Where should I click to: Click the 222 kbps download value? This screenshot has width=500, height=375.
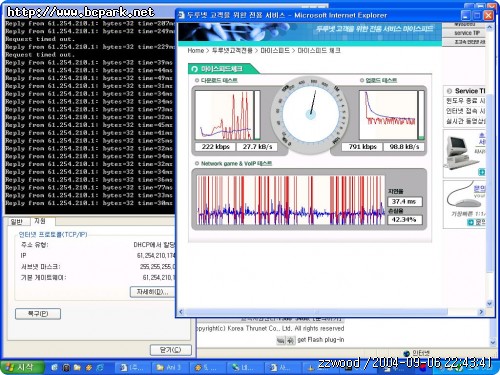tap(215, 147)
